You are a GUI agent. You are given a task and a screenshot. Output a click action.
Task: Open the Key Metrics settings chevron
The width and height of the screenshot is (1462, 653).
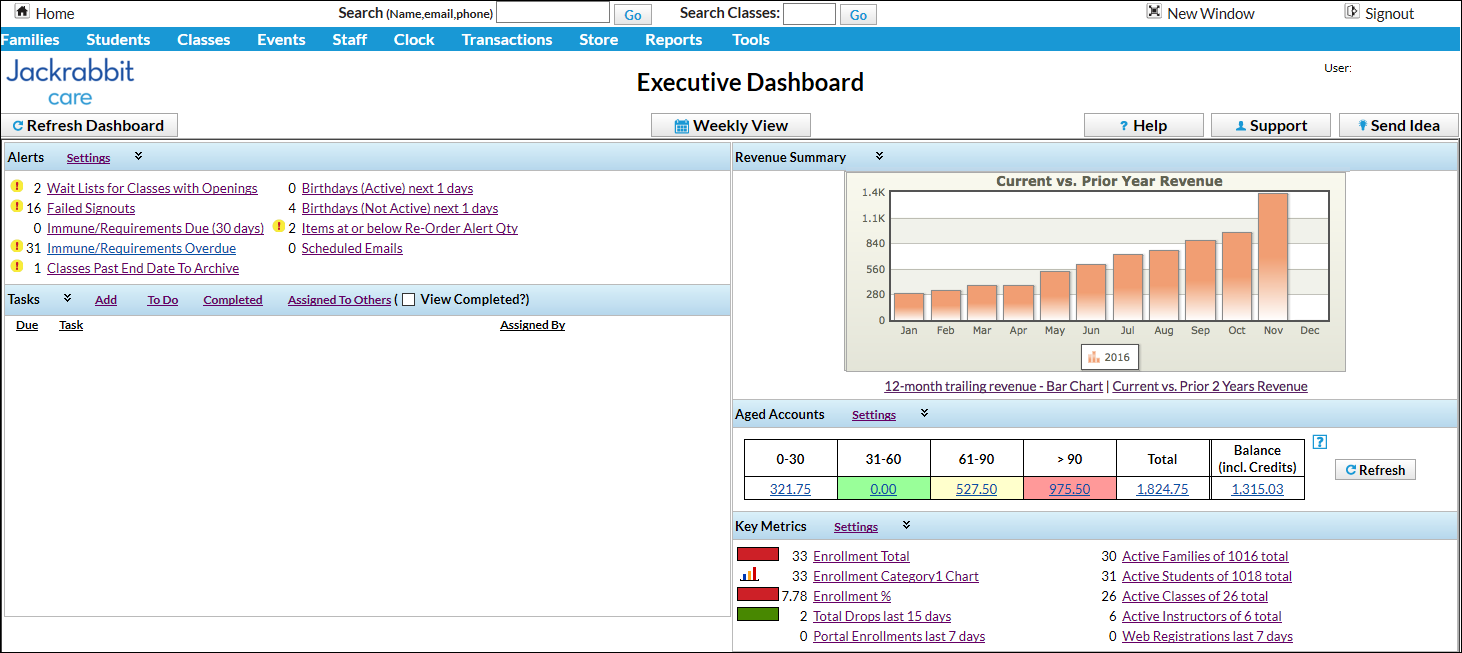(x=906, y=526)
